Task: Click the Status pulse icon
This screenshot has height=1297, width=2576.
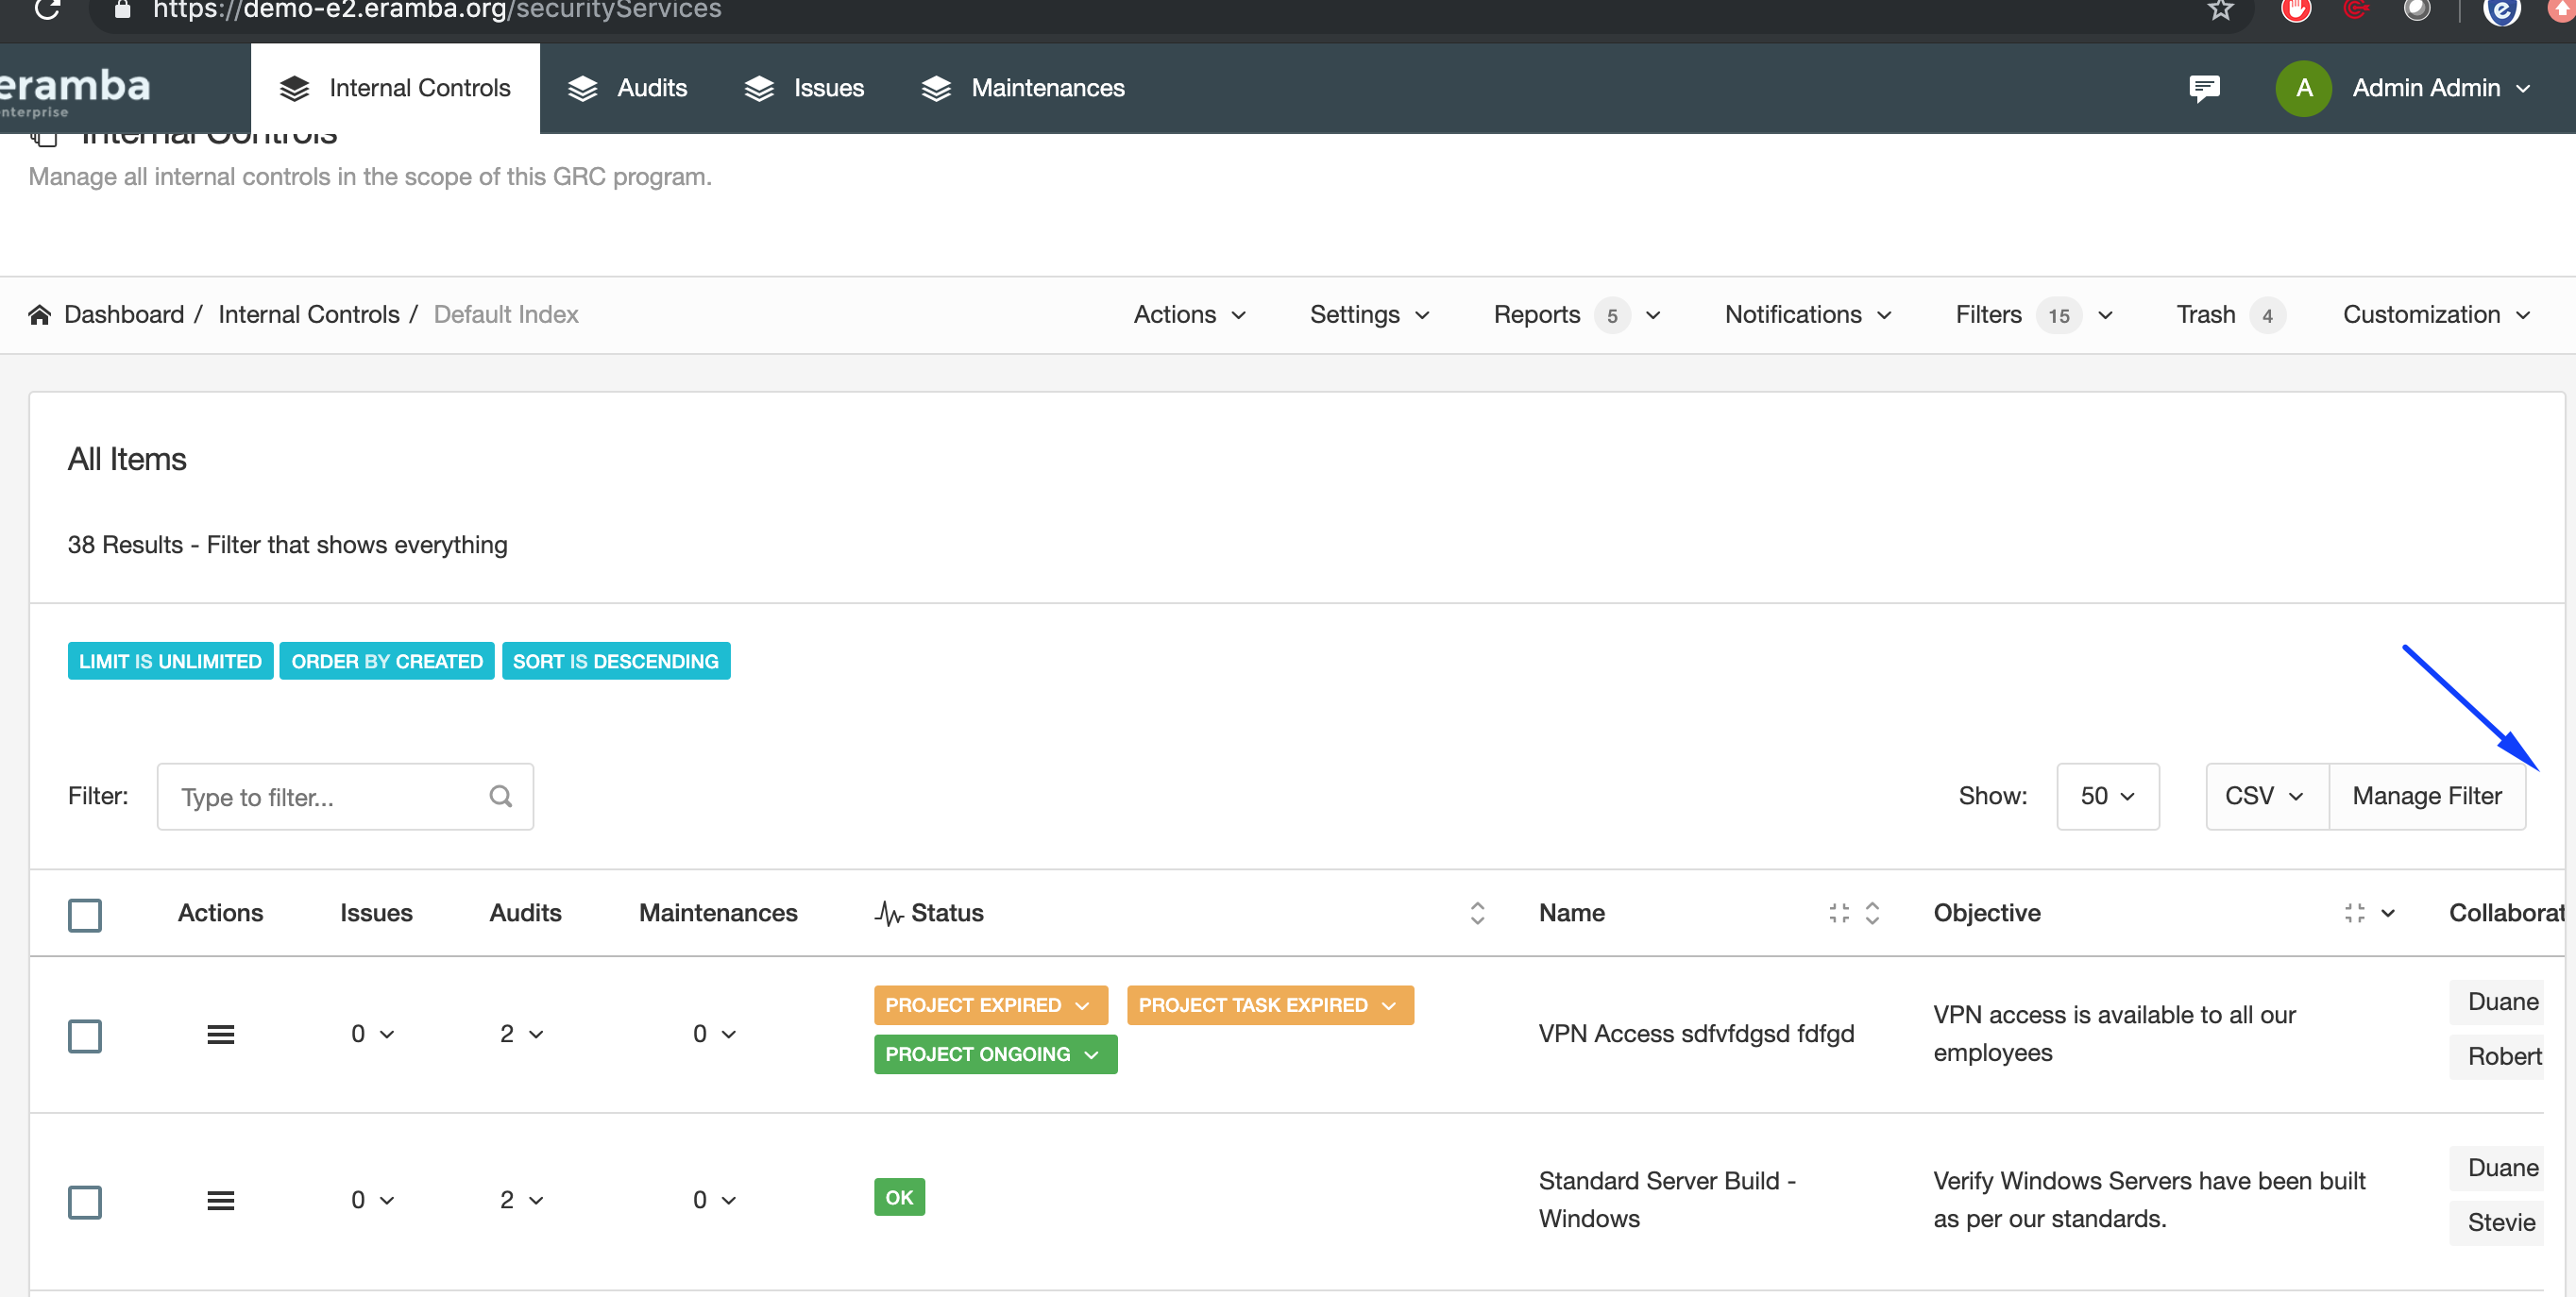Action: [889, 913]
